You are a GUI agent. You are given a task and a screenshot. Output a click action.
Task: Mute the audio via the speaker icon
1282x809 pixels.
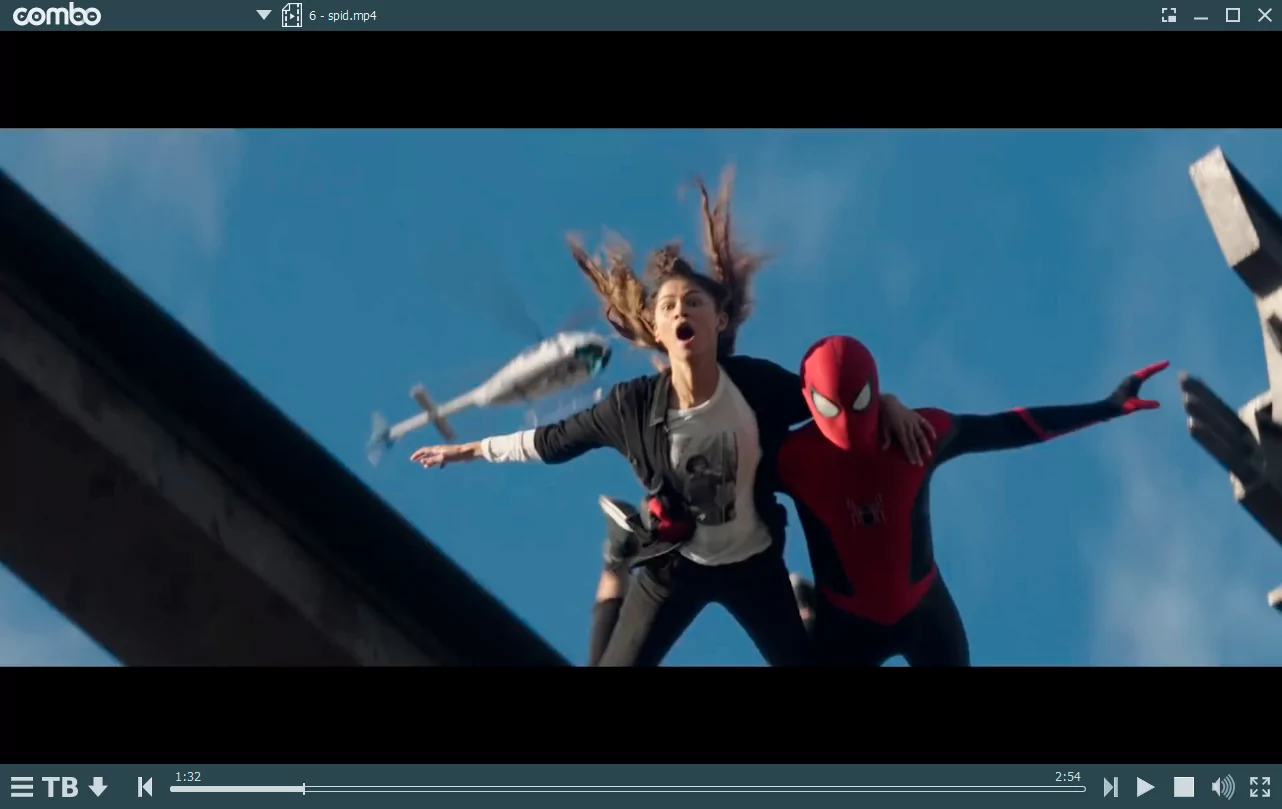[x=1222, y=787]
